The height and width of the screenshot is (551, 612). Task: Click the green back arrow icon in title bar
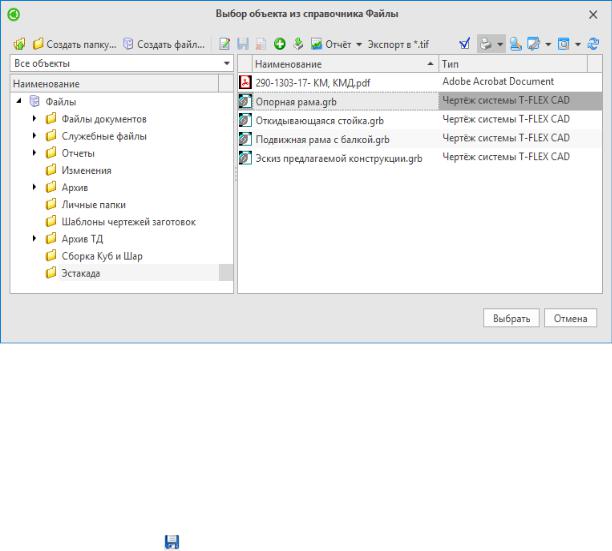pos(14,14)
